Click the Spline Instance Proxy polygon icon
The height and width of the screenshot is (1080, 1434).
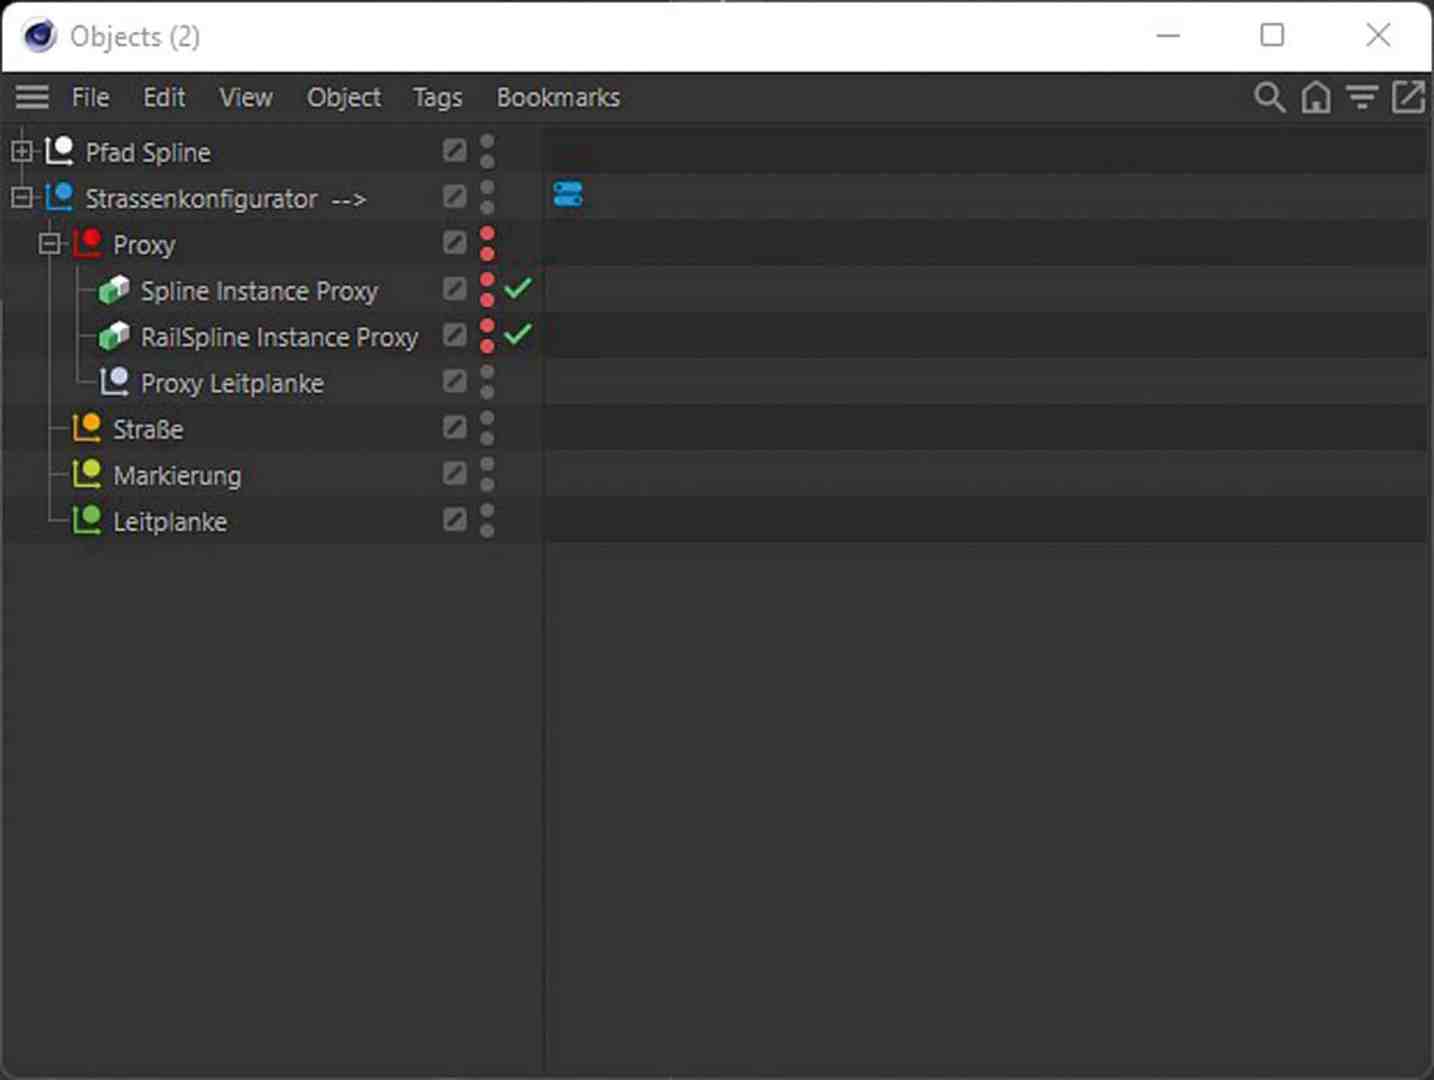(x=113, y=289)
